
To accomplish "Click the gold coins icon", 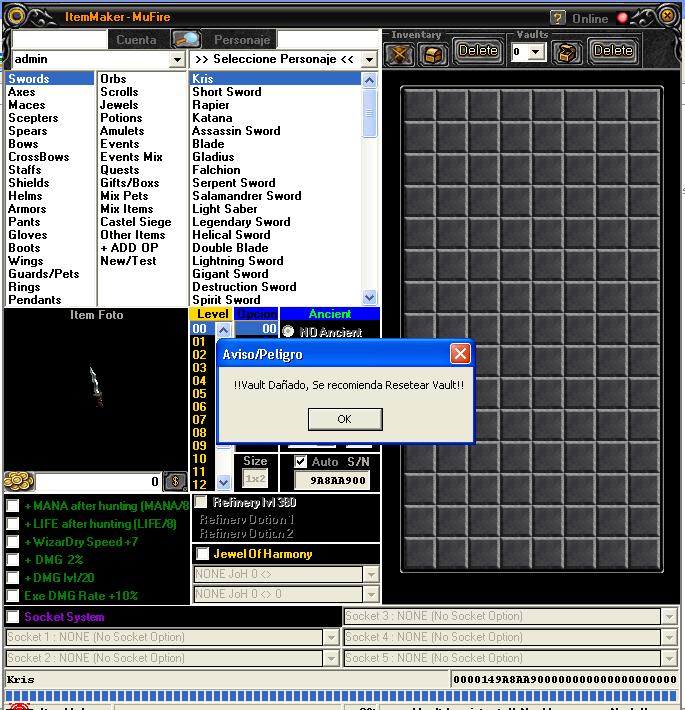I will 18,481.
